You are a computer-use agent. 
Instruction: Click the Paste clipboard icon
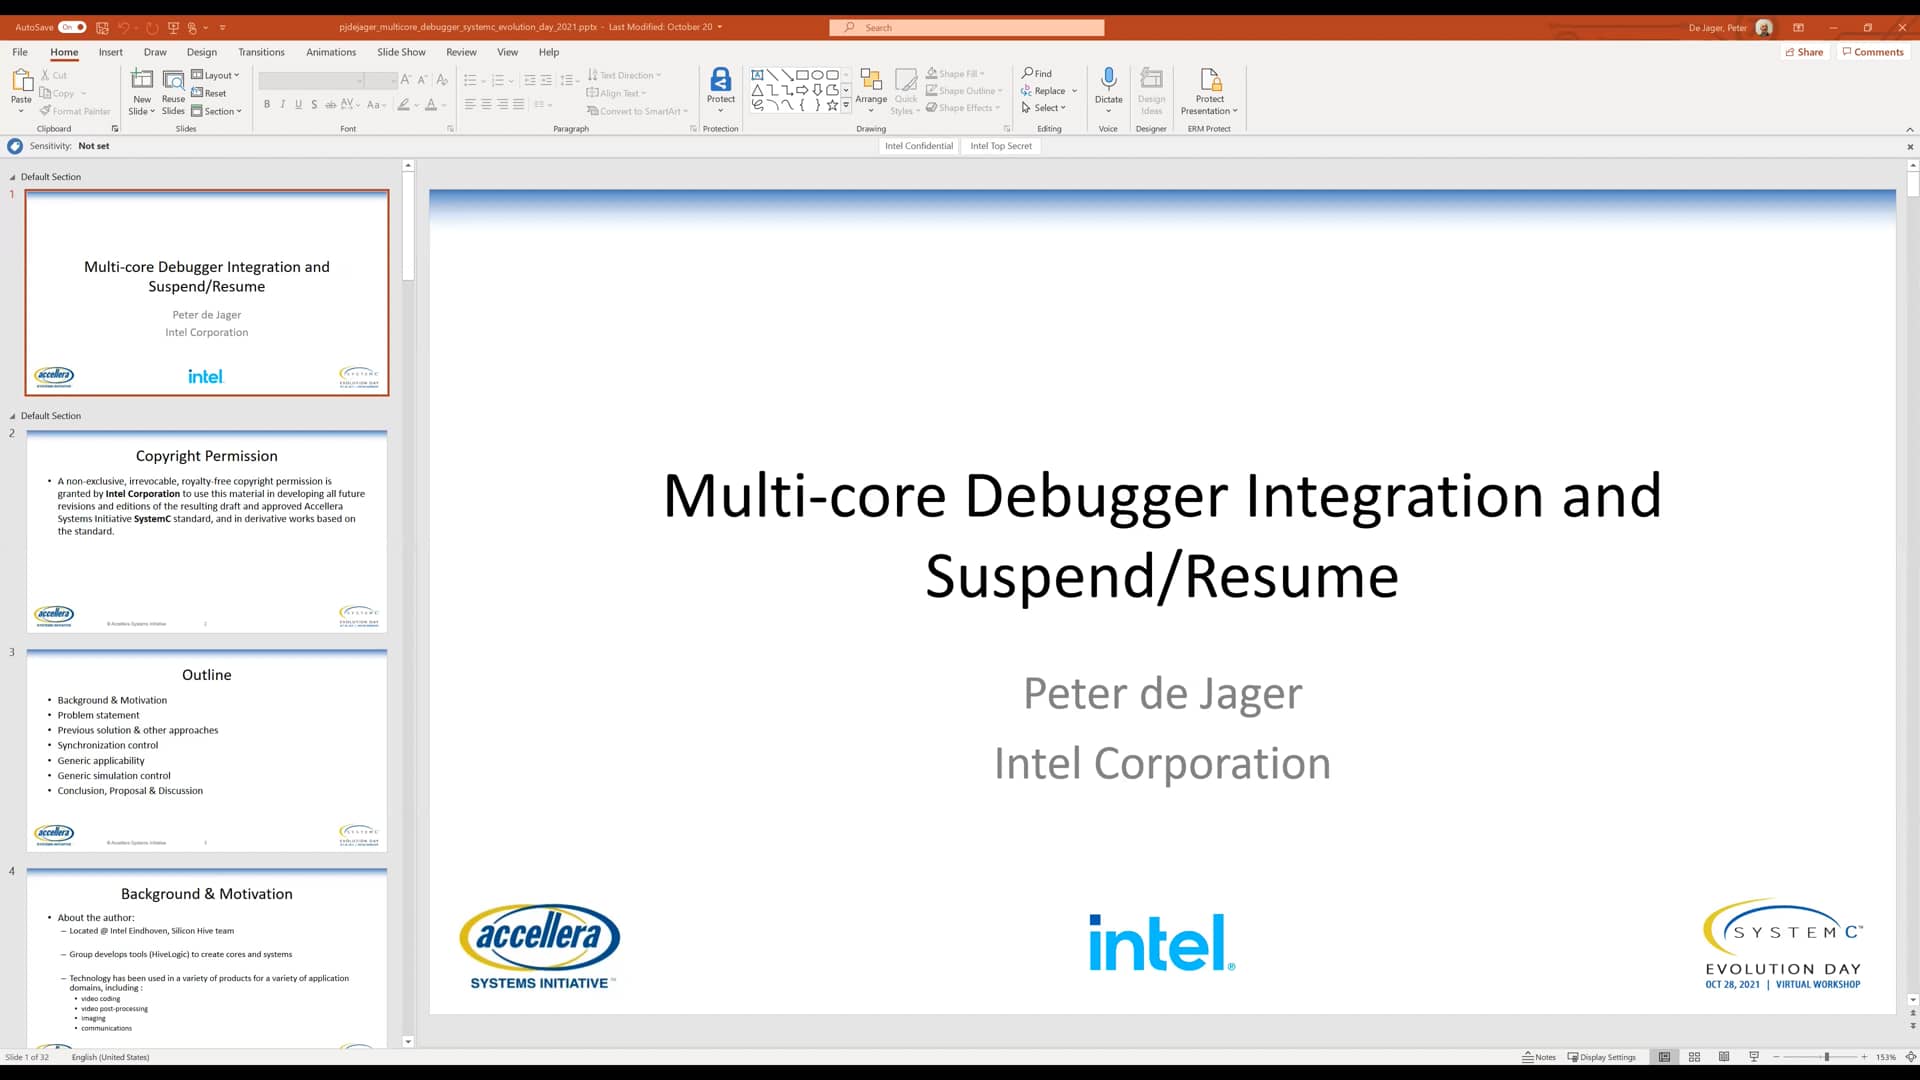(21, 81)
